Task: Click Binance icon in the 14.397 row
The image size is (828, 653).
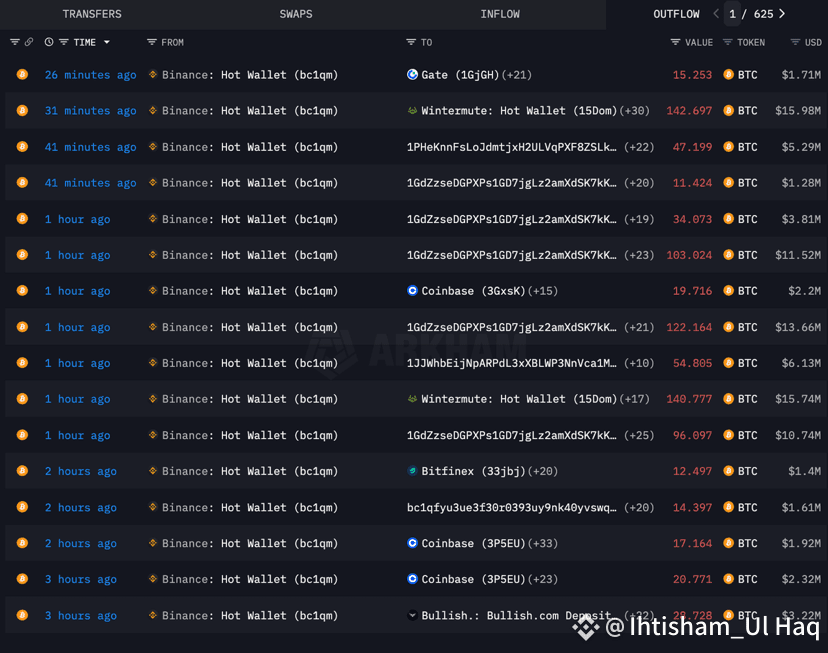Action: tap(153, 507)
